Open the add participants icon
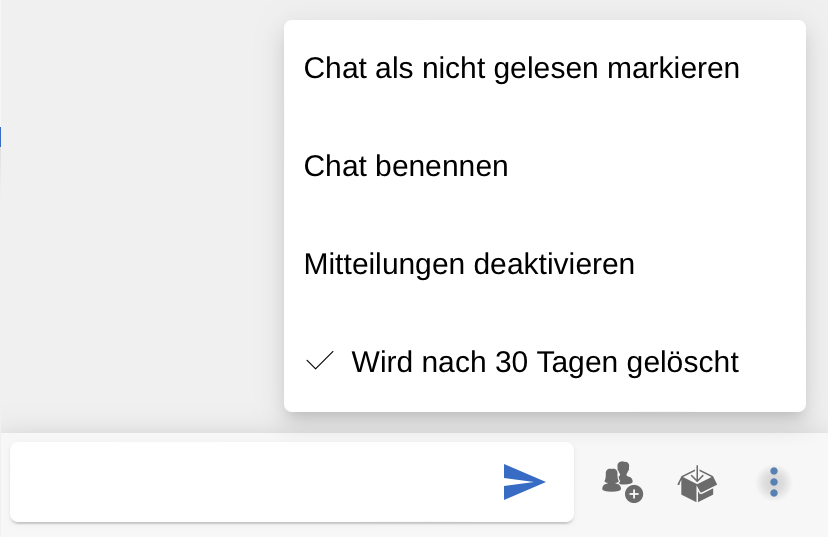The image size is (828, 537). click(x=621, y=482)
